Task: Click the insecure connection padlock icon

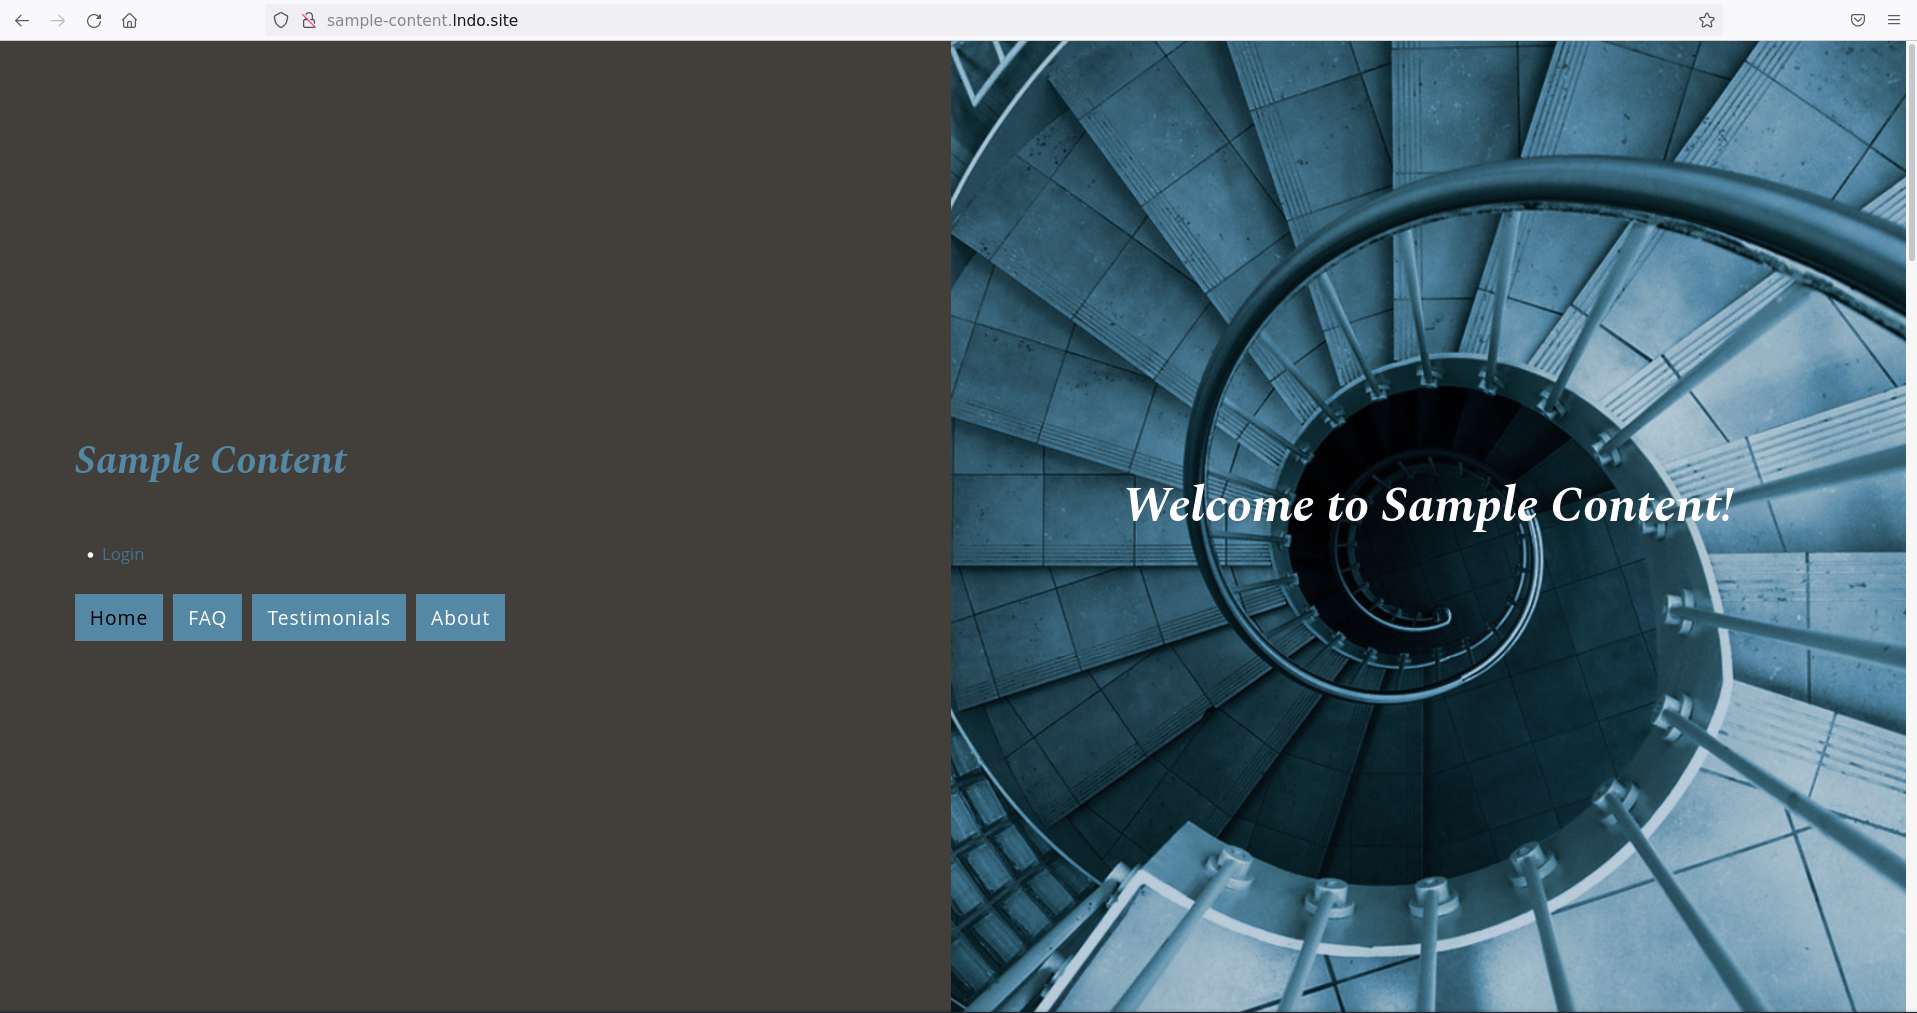Action: [x=309, y=20]
